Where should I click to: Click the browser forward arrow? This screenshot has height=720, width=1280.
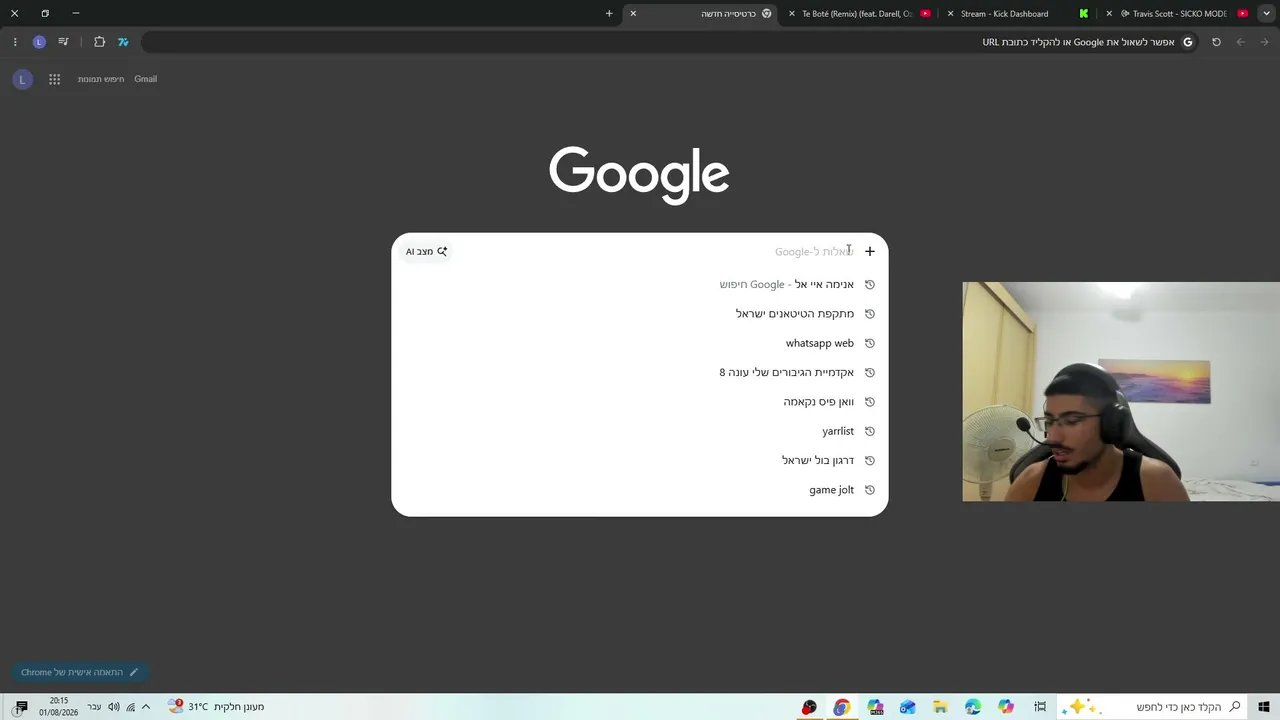click(1240, 42)
